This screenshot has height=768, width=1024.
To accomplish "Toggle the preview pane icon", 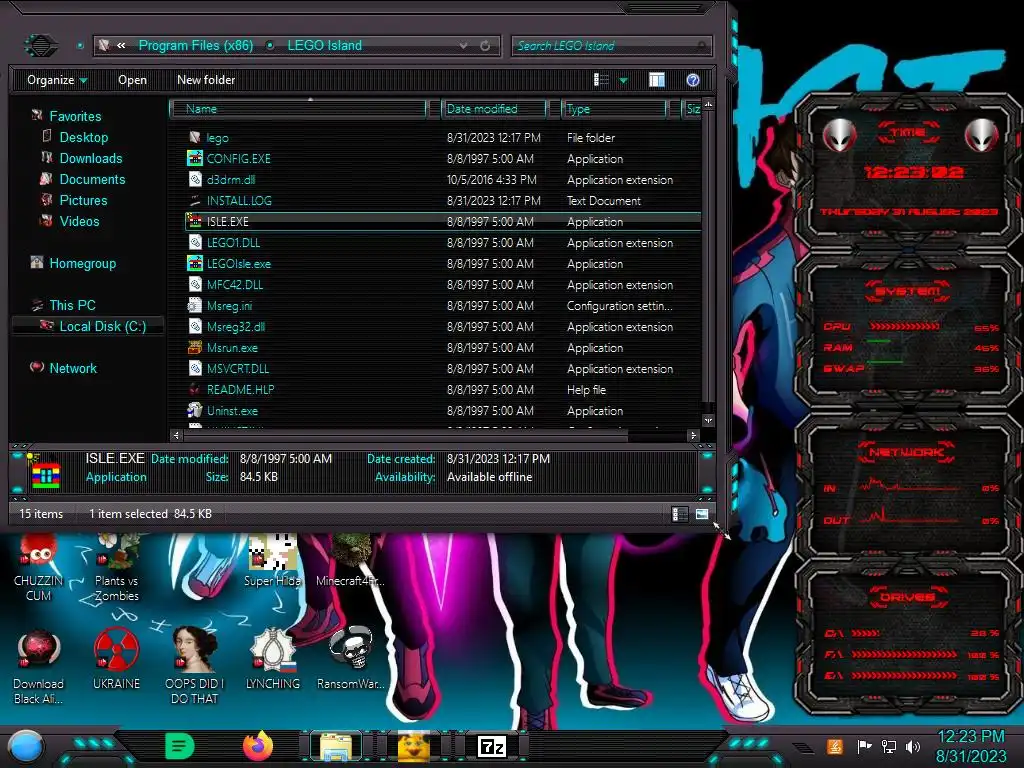I will [657, 80].
